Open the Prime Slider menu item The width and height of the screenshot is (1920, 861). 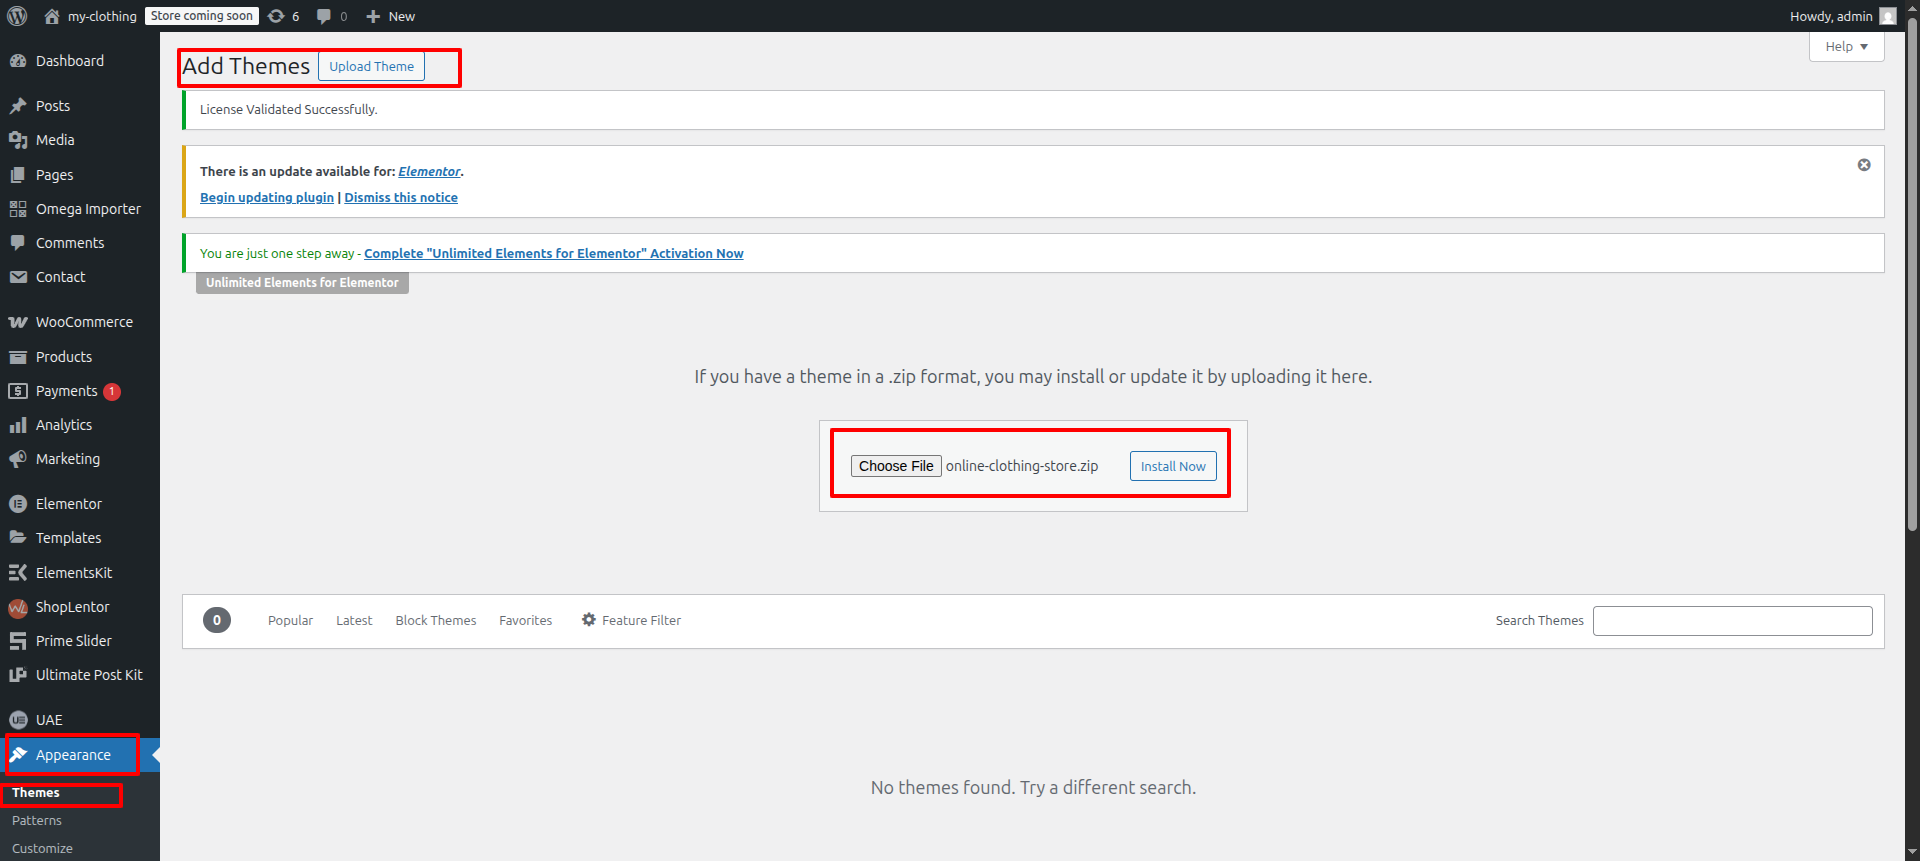click(x=73, y=641)
